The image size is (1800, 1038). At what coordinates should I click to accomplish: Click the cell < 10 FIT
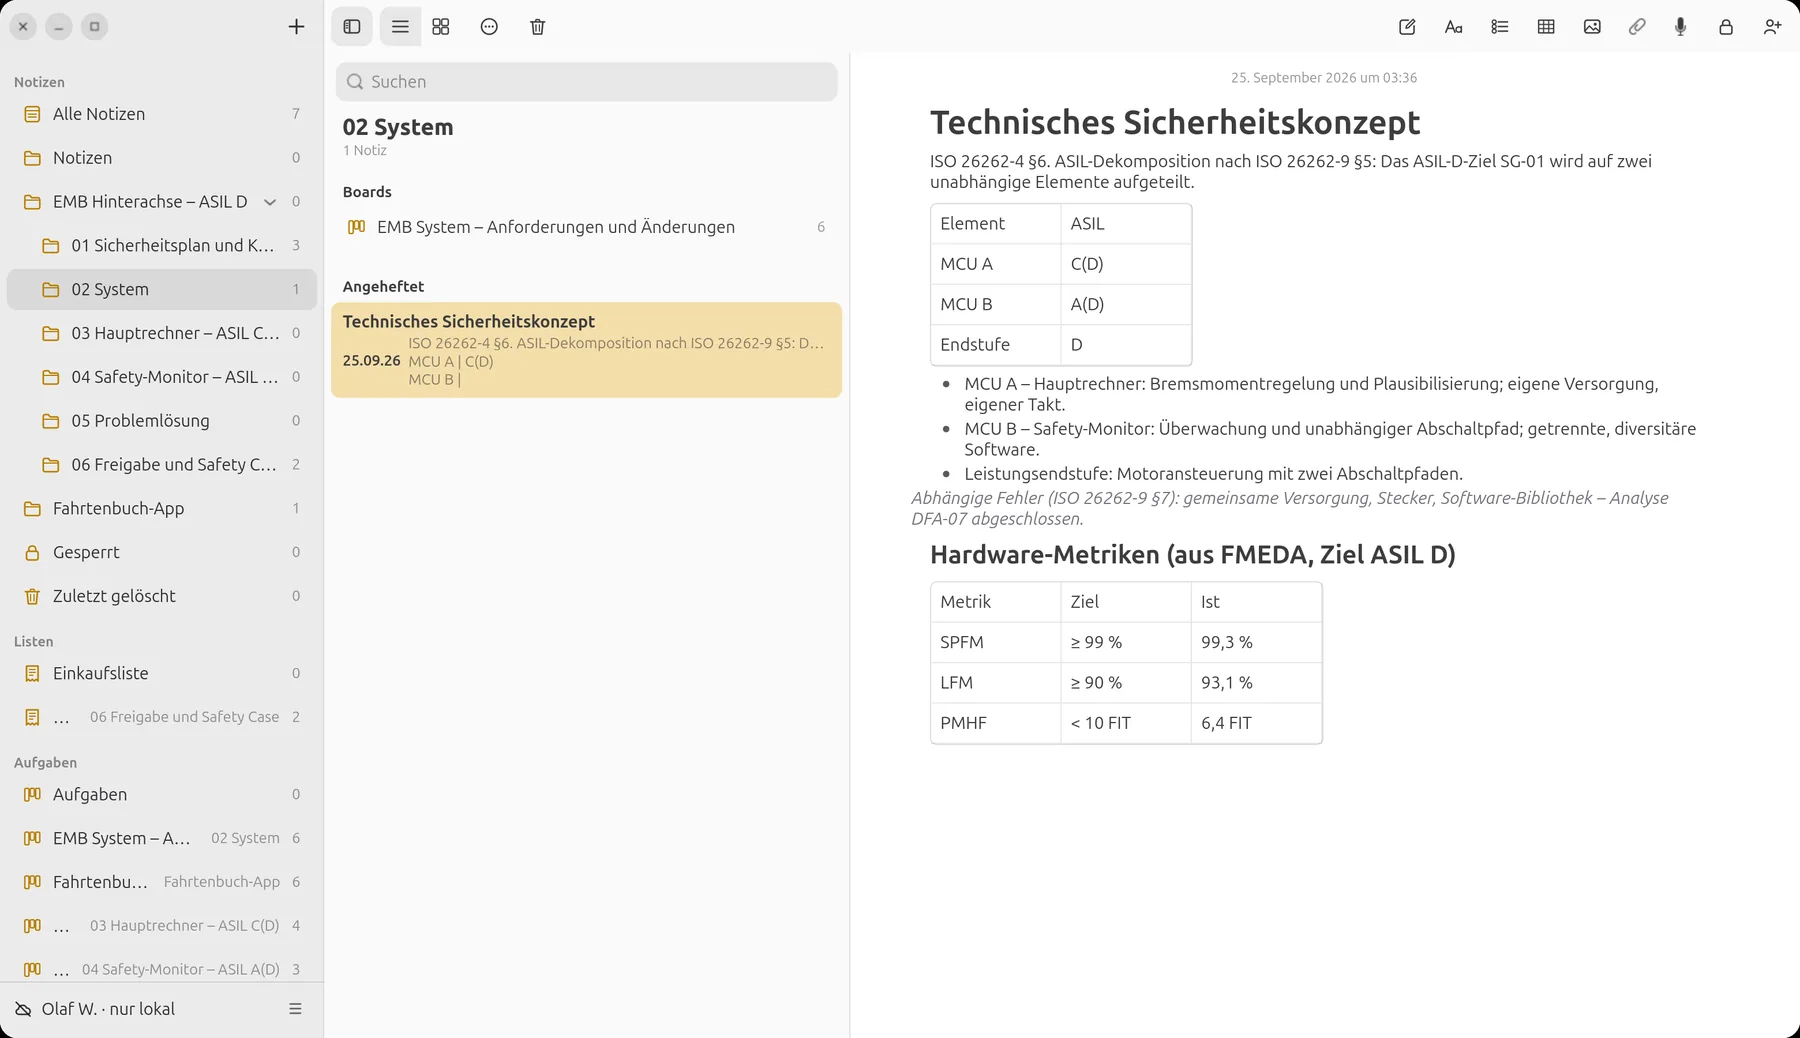point(1126,723)
